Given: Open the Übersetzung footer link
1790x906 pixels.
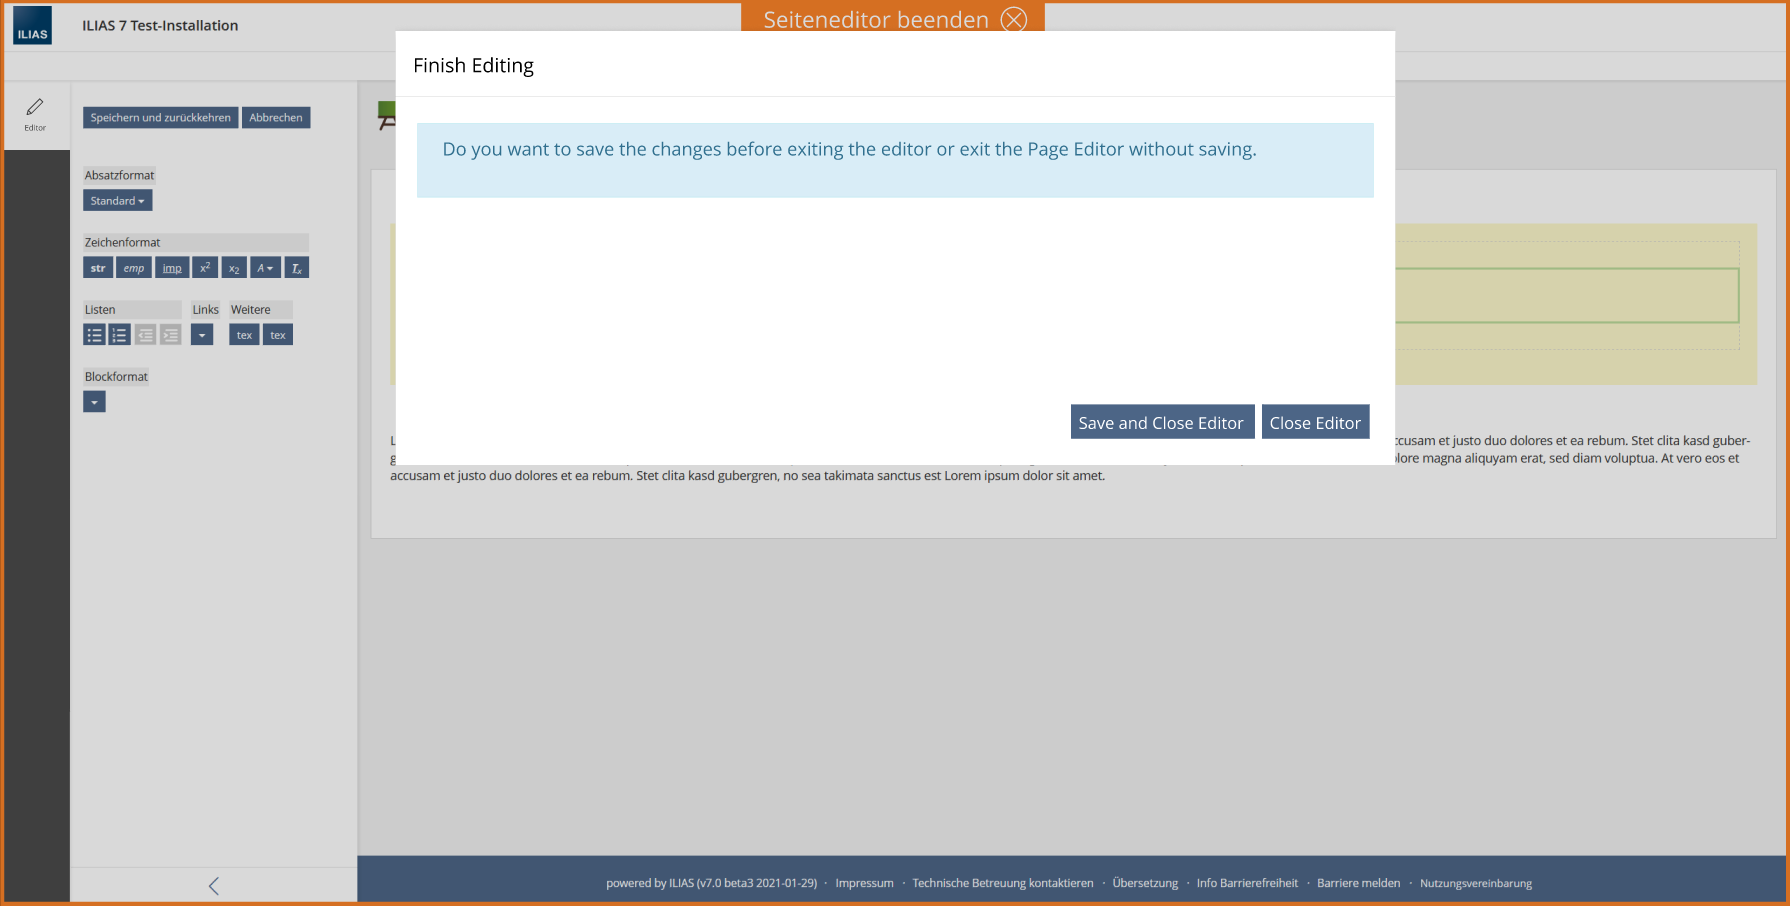Looking at the screenshot, I should [x=1145, y=884].
